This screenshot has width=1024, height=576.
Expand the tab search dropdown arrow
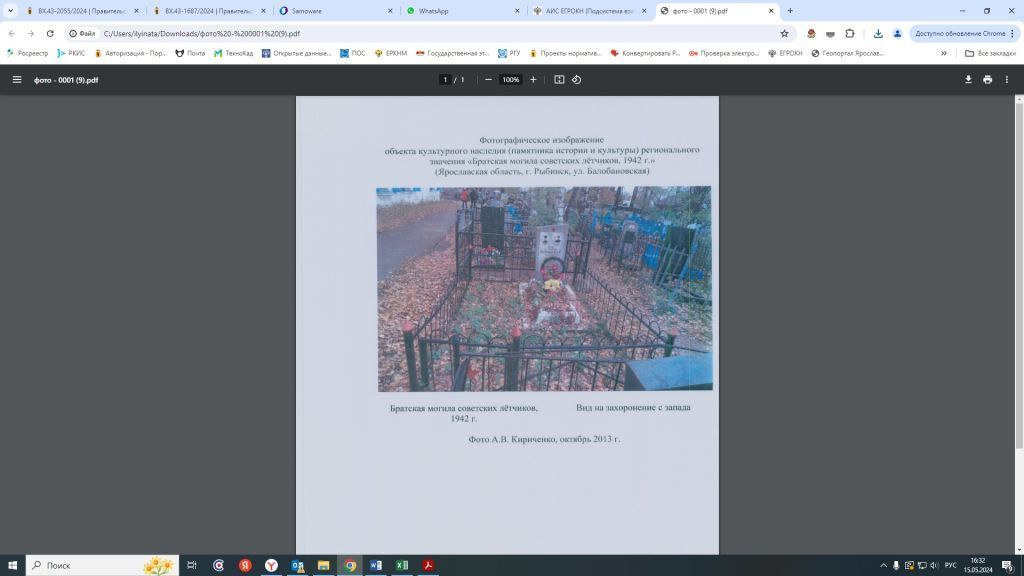11,11
